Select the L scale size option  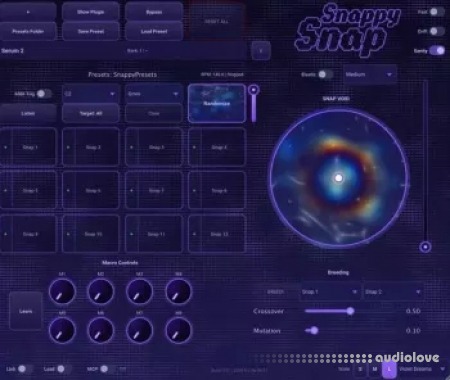(389, 369)
